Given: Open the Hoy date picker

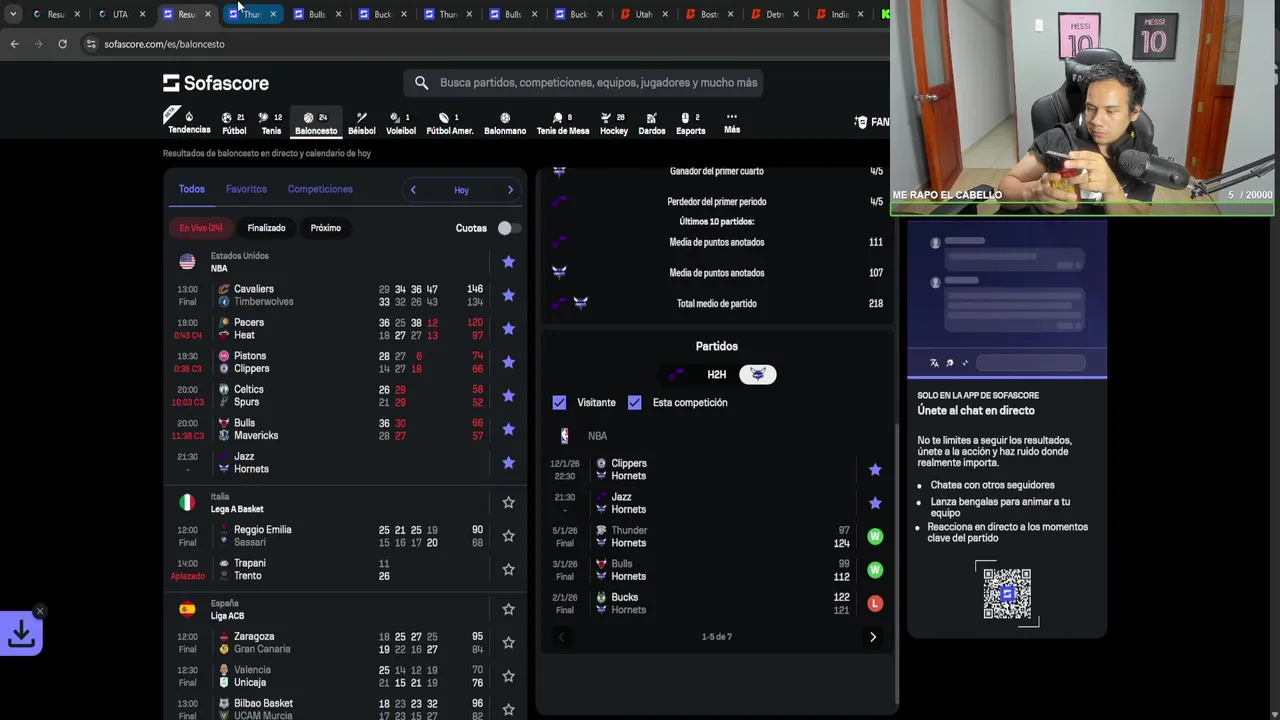Looking at the screenshot, I should [x=461, y=190].
